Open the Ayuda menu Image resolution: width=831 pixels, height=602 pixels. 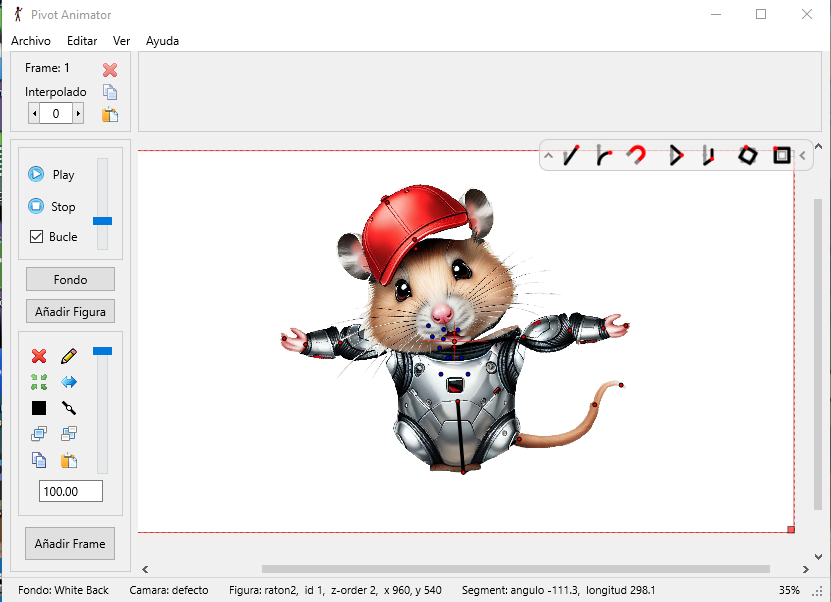coord(162,41)
